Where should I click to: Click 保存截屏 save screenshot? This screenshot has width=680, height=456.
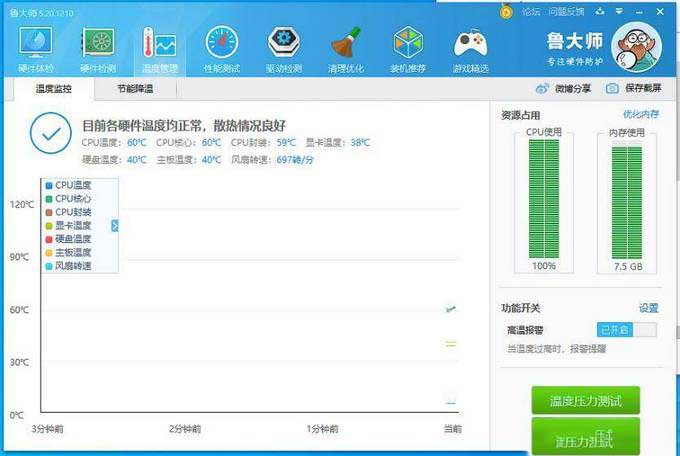pyautogui.click(x=643, y=89)
